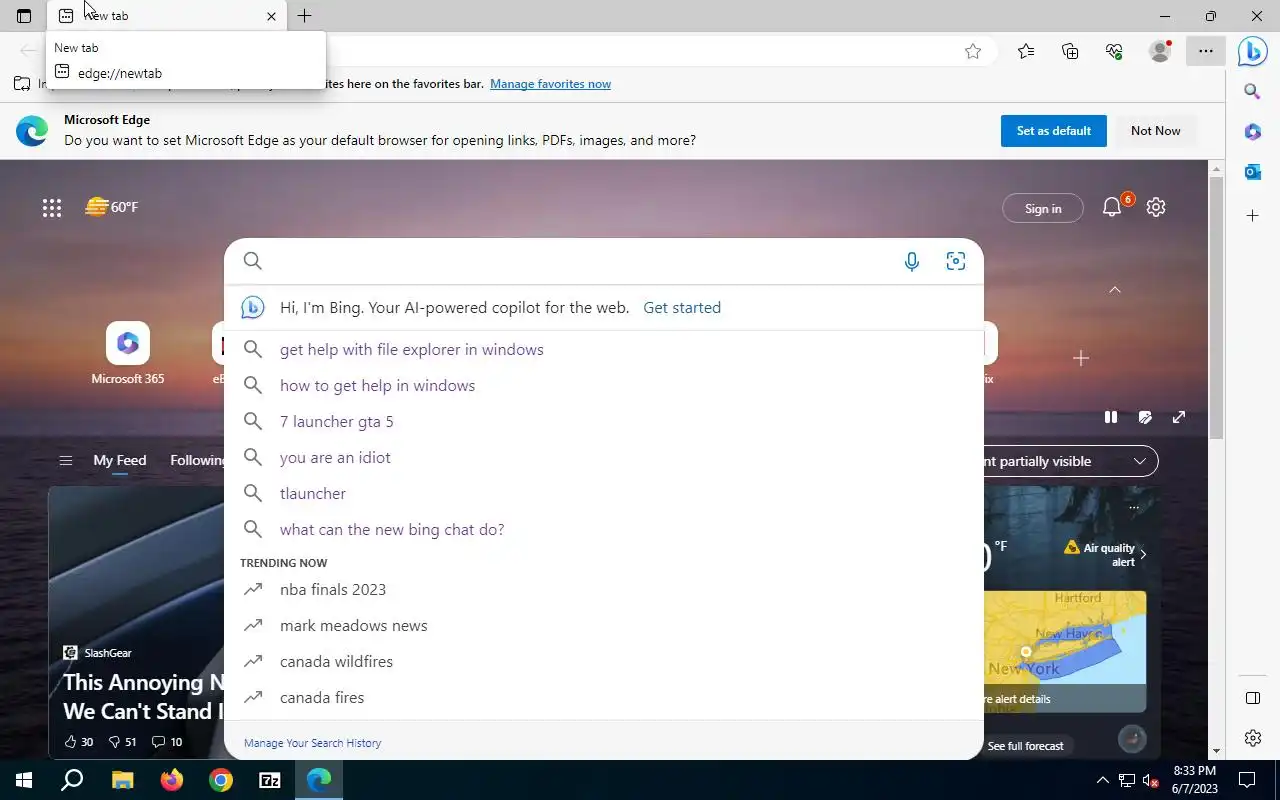Open Collections icon in toolbar

(1070, 51)
